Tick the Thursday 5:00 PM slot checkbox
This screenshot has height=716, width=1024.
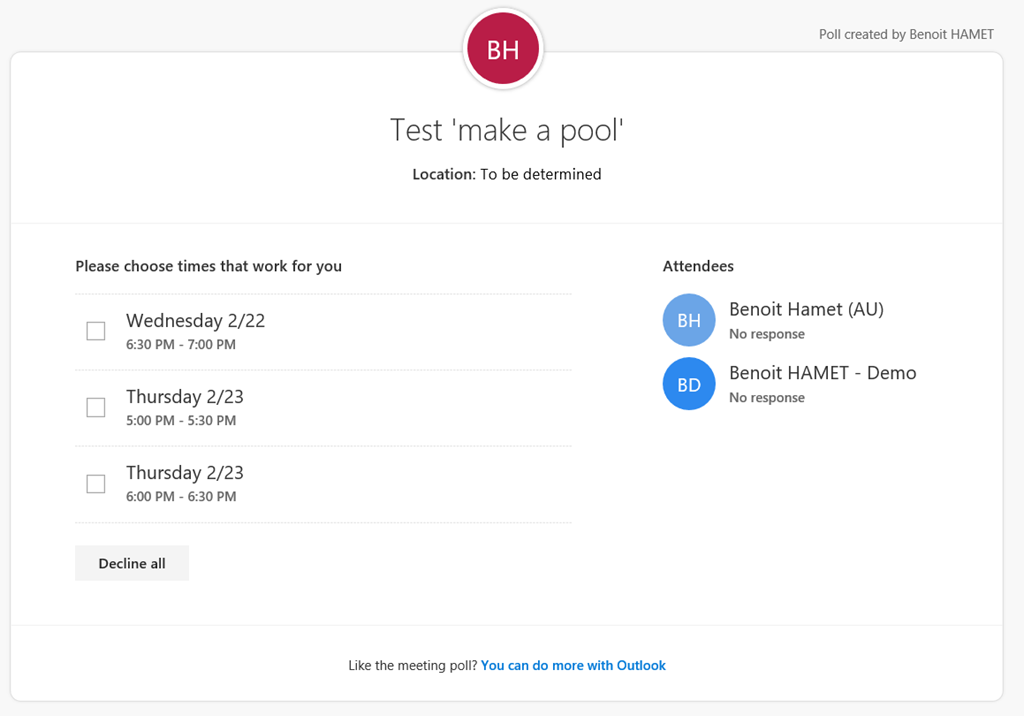click(96, 407)
